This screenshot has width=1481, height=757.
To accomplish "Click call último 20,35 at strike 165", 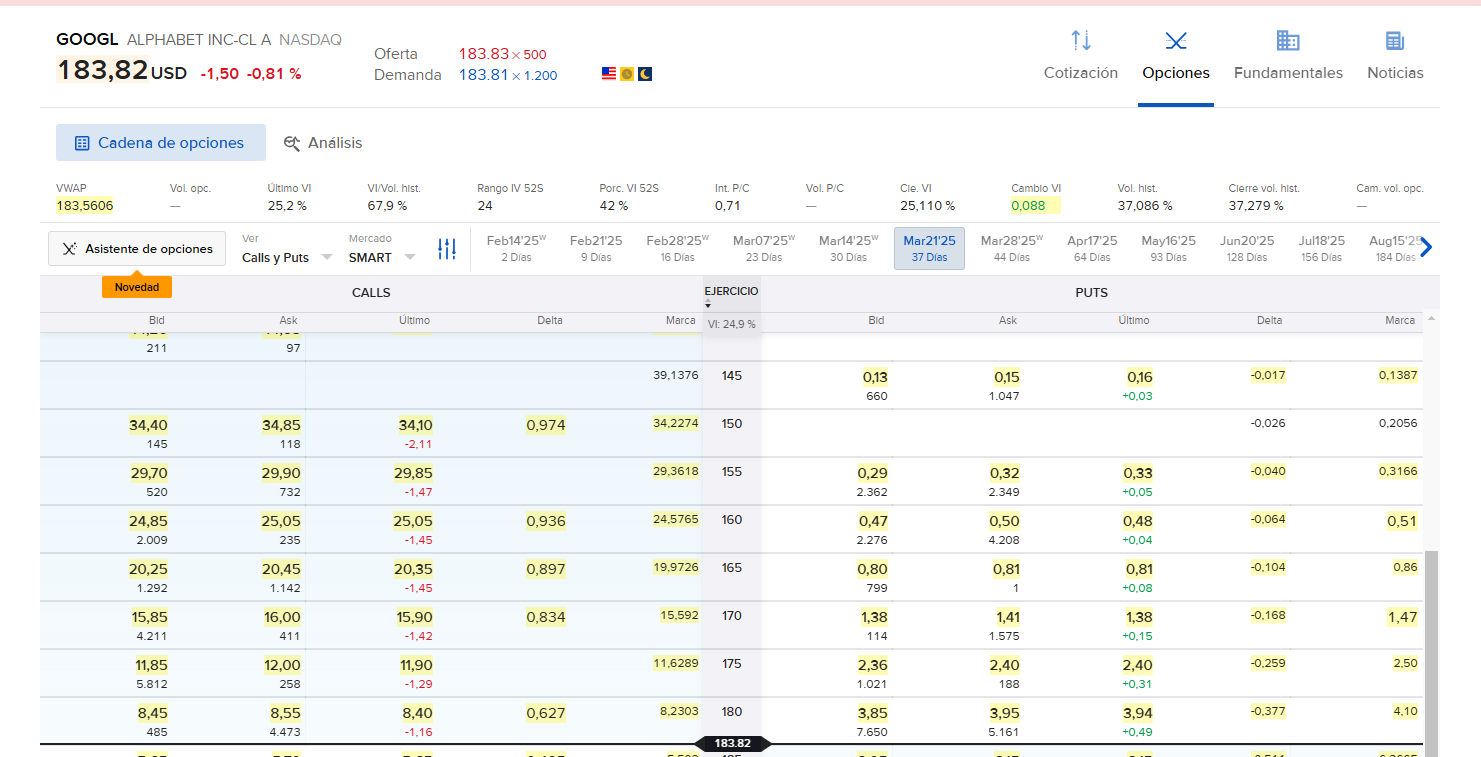I will tap(414, 569).
